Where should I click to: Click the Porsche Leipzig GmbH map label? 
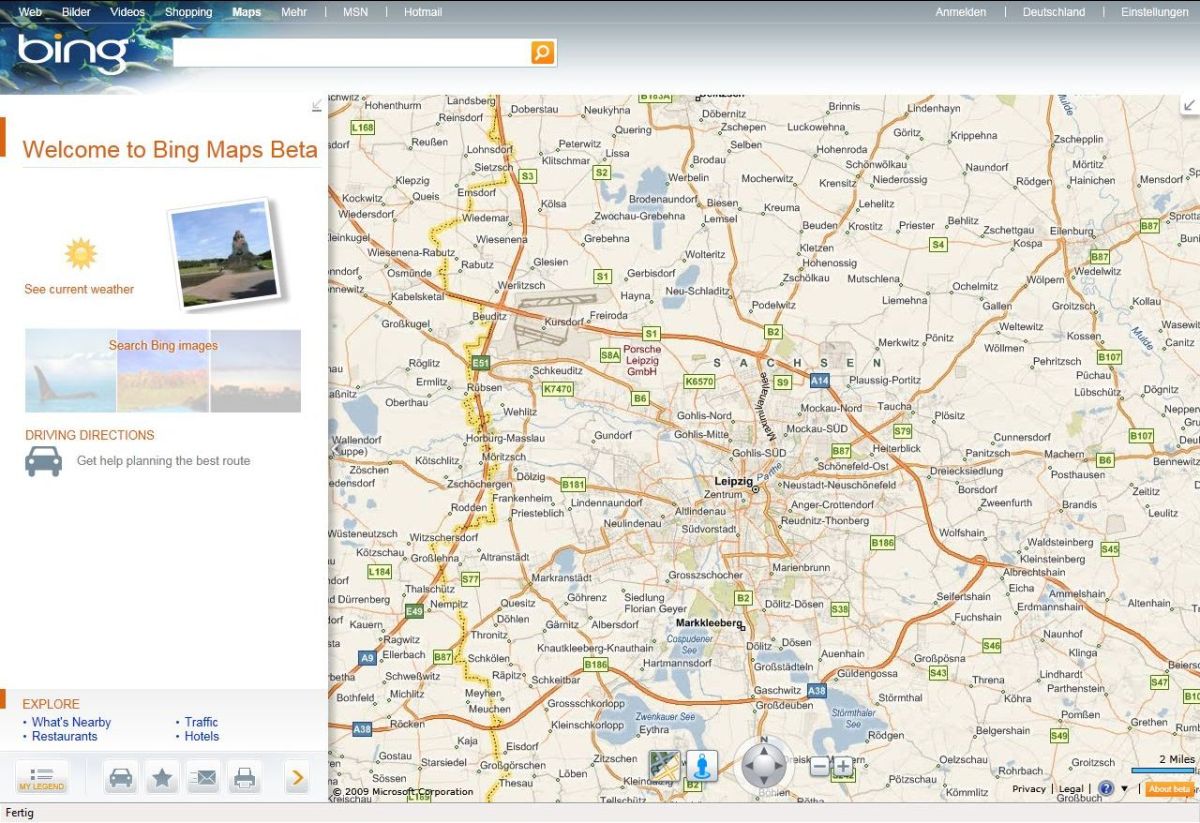(642, 360)
